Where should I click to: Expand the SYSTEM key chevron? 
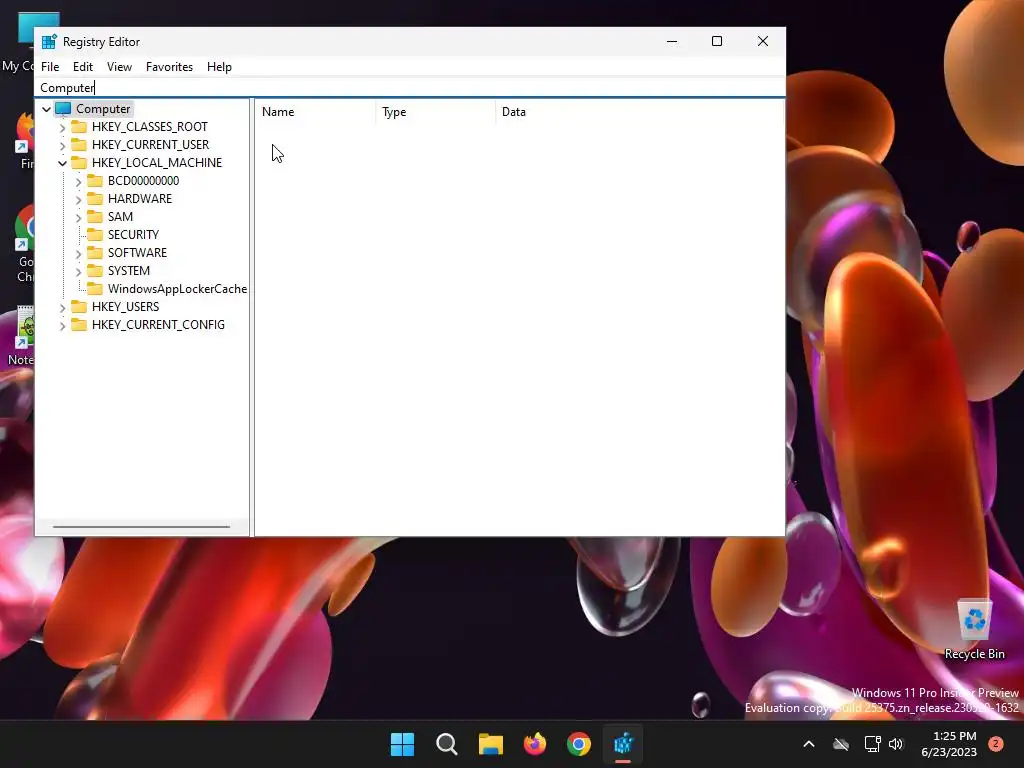pos(78,271)
